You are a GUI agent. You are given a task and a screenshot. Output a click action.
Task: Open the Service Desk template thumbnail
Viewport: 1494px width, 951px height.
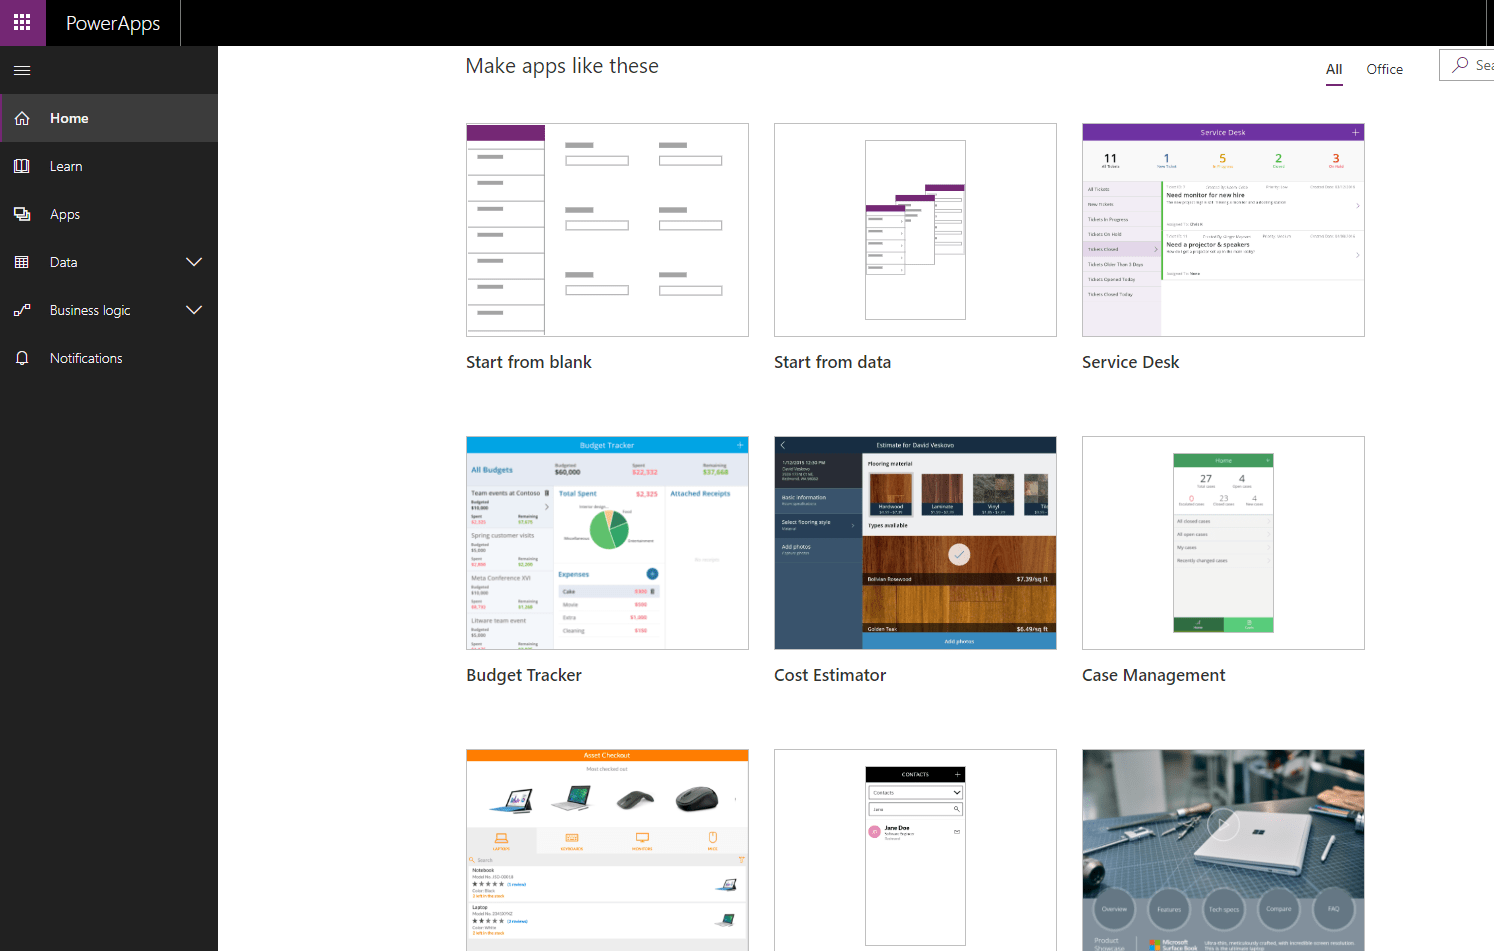coord(1223,230)
